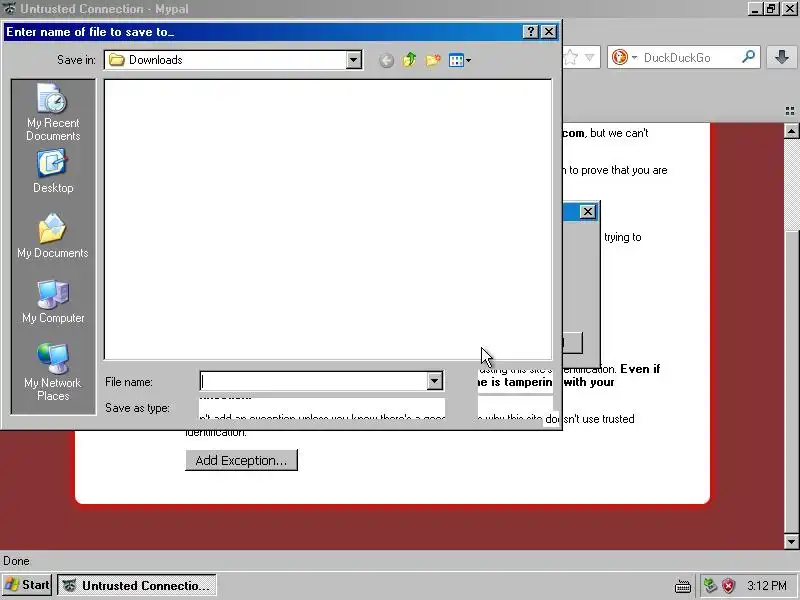Screen dimensions: 800x600
Task: Open the safely remove hardware tray icon
Action: tap(710, 585)
